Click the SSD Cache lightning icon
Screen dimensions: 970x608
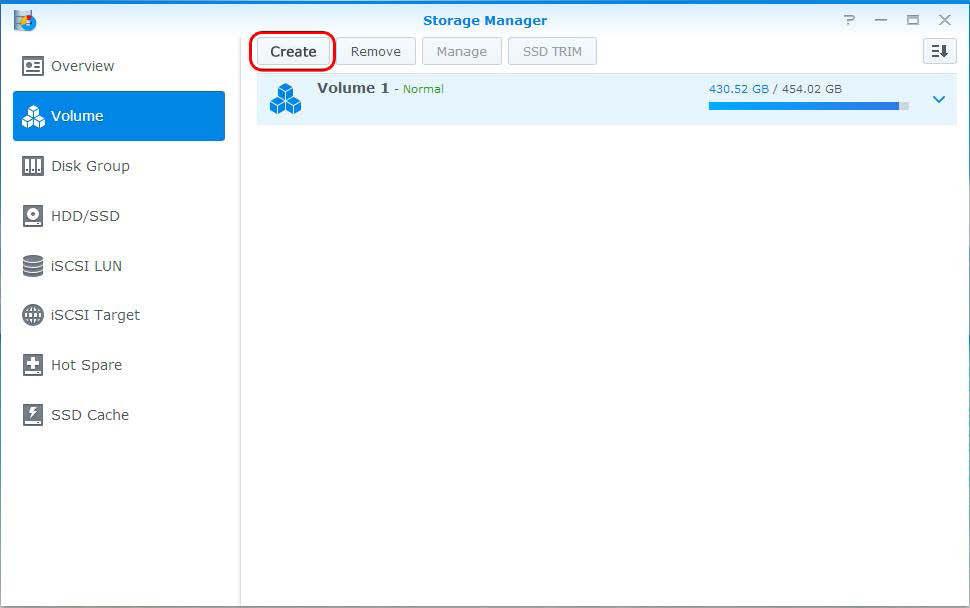[33, 415]
